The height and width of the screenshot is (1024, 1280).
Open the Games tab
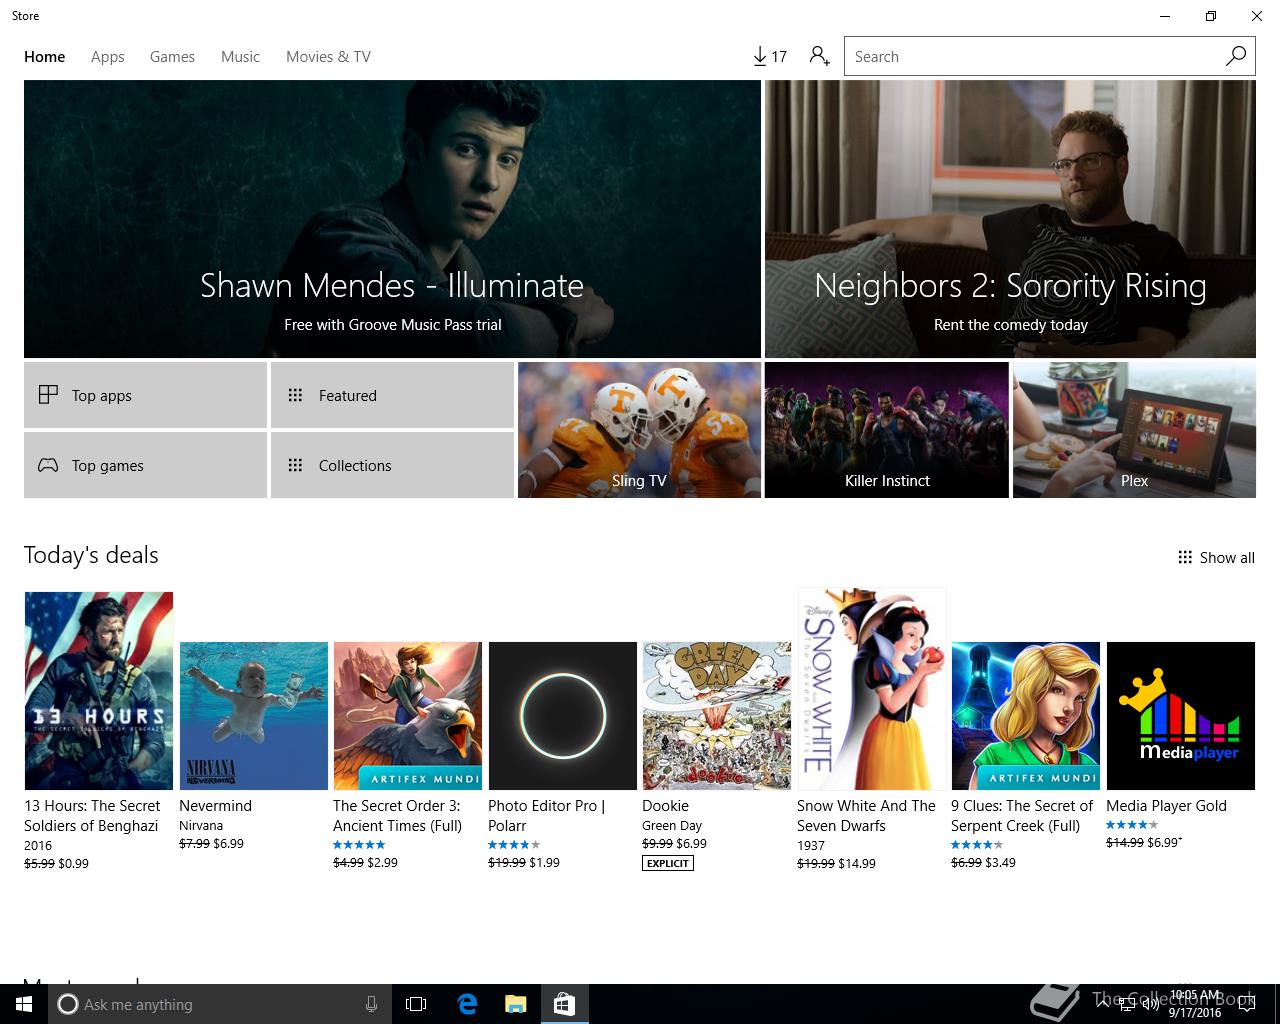(172, 57)
